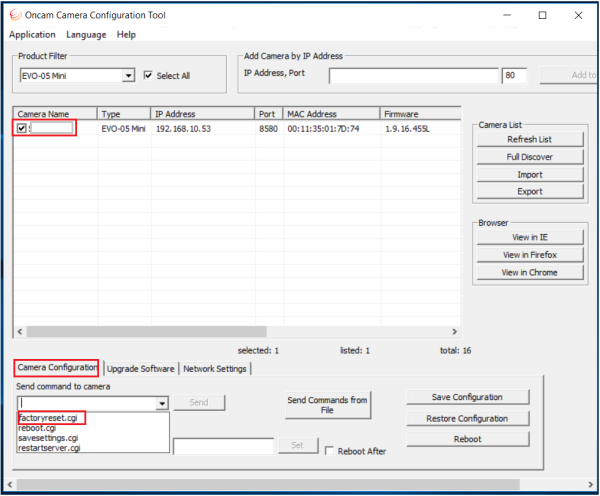Click the window bottom scrollbar thumb
This screenshot has height=496, width=600.
(268, 485)
